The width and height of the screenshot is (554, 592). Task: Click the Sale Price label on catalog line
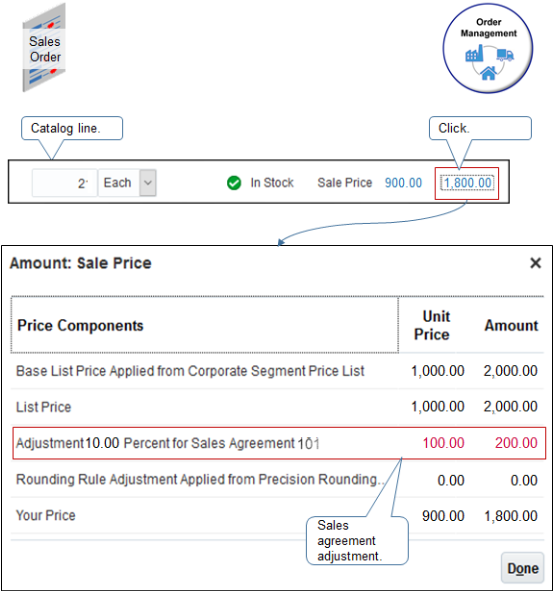[x=345, y=183]
